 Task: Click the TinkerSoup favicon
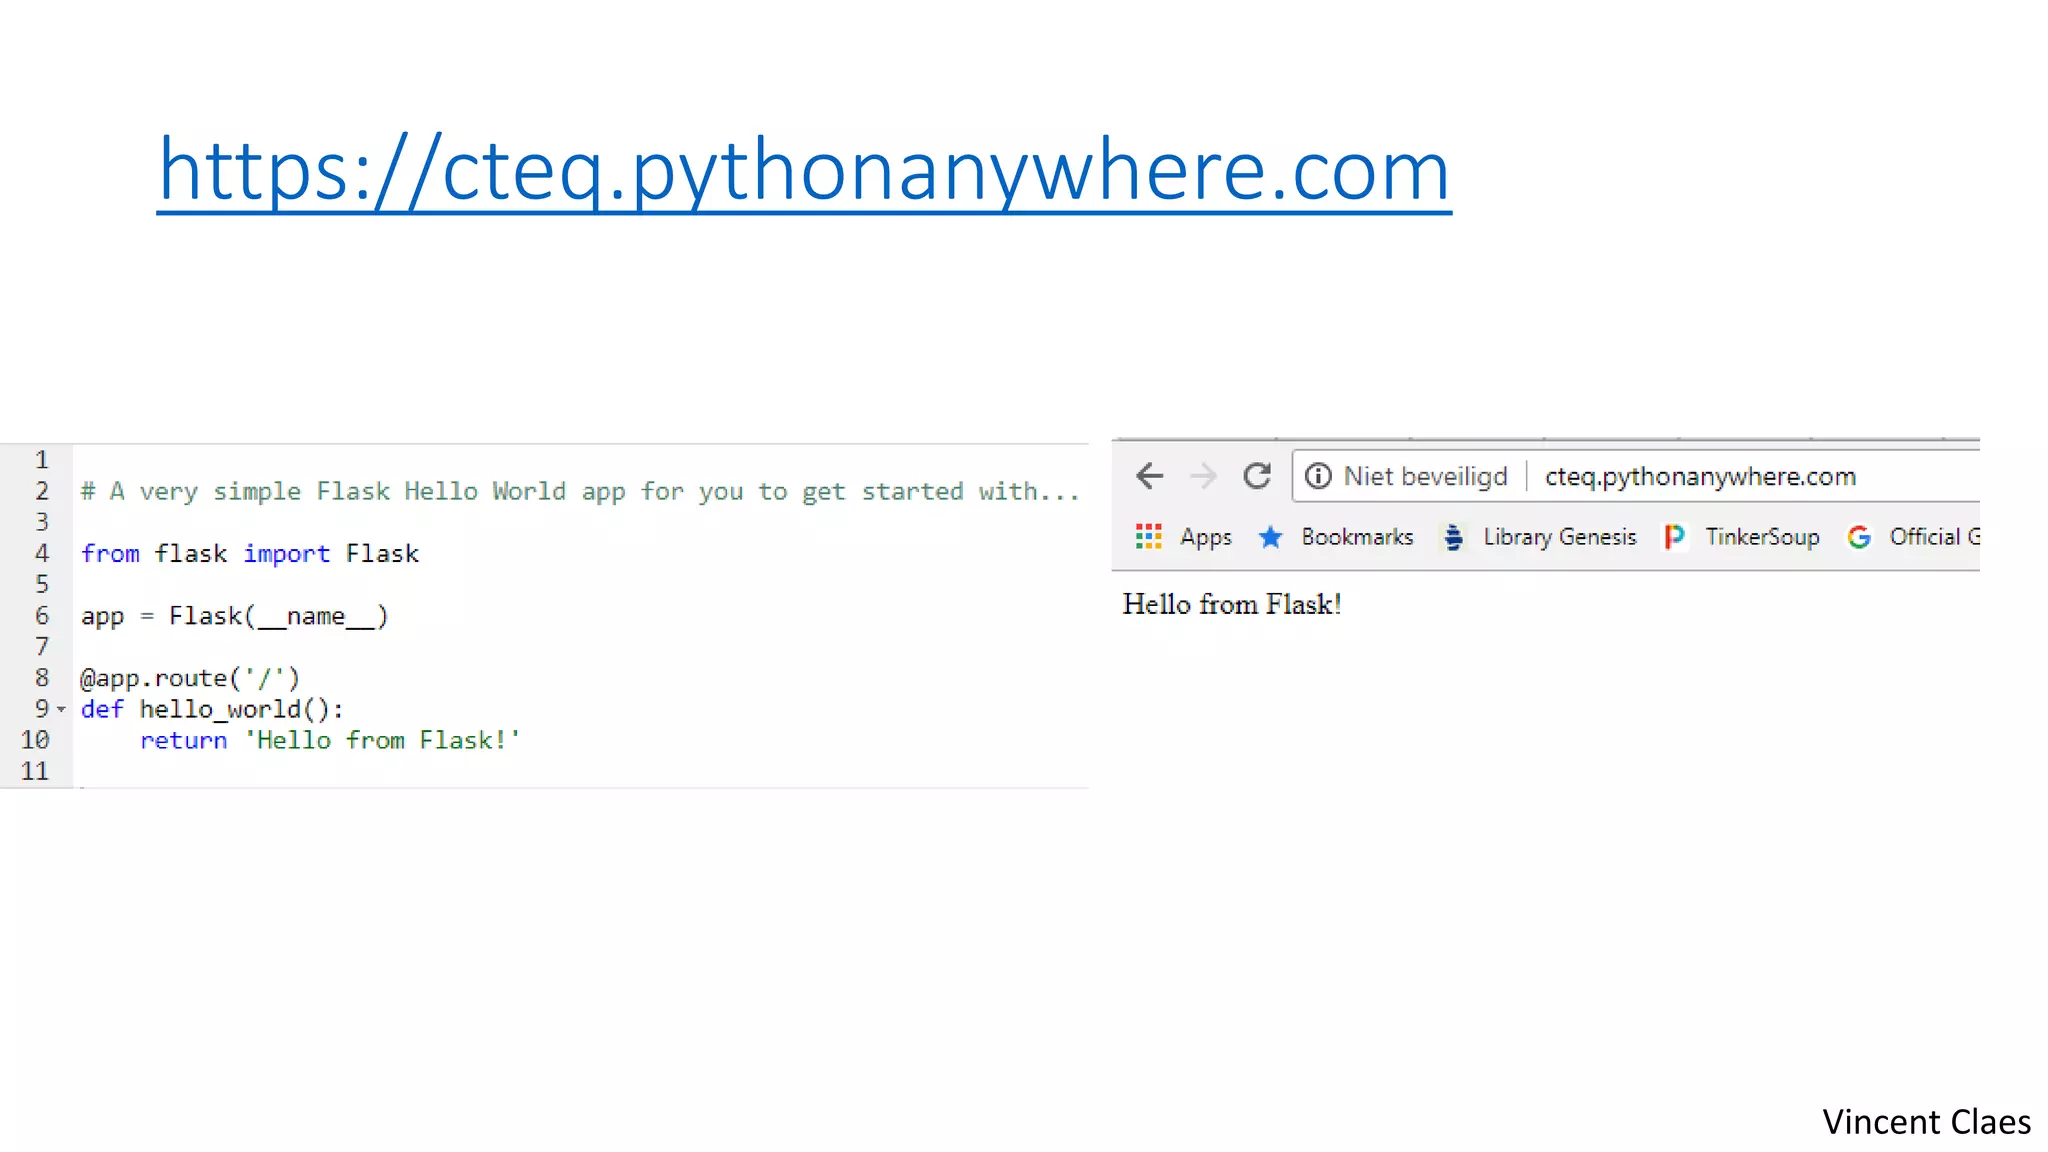pos(1675,537)
